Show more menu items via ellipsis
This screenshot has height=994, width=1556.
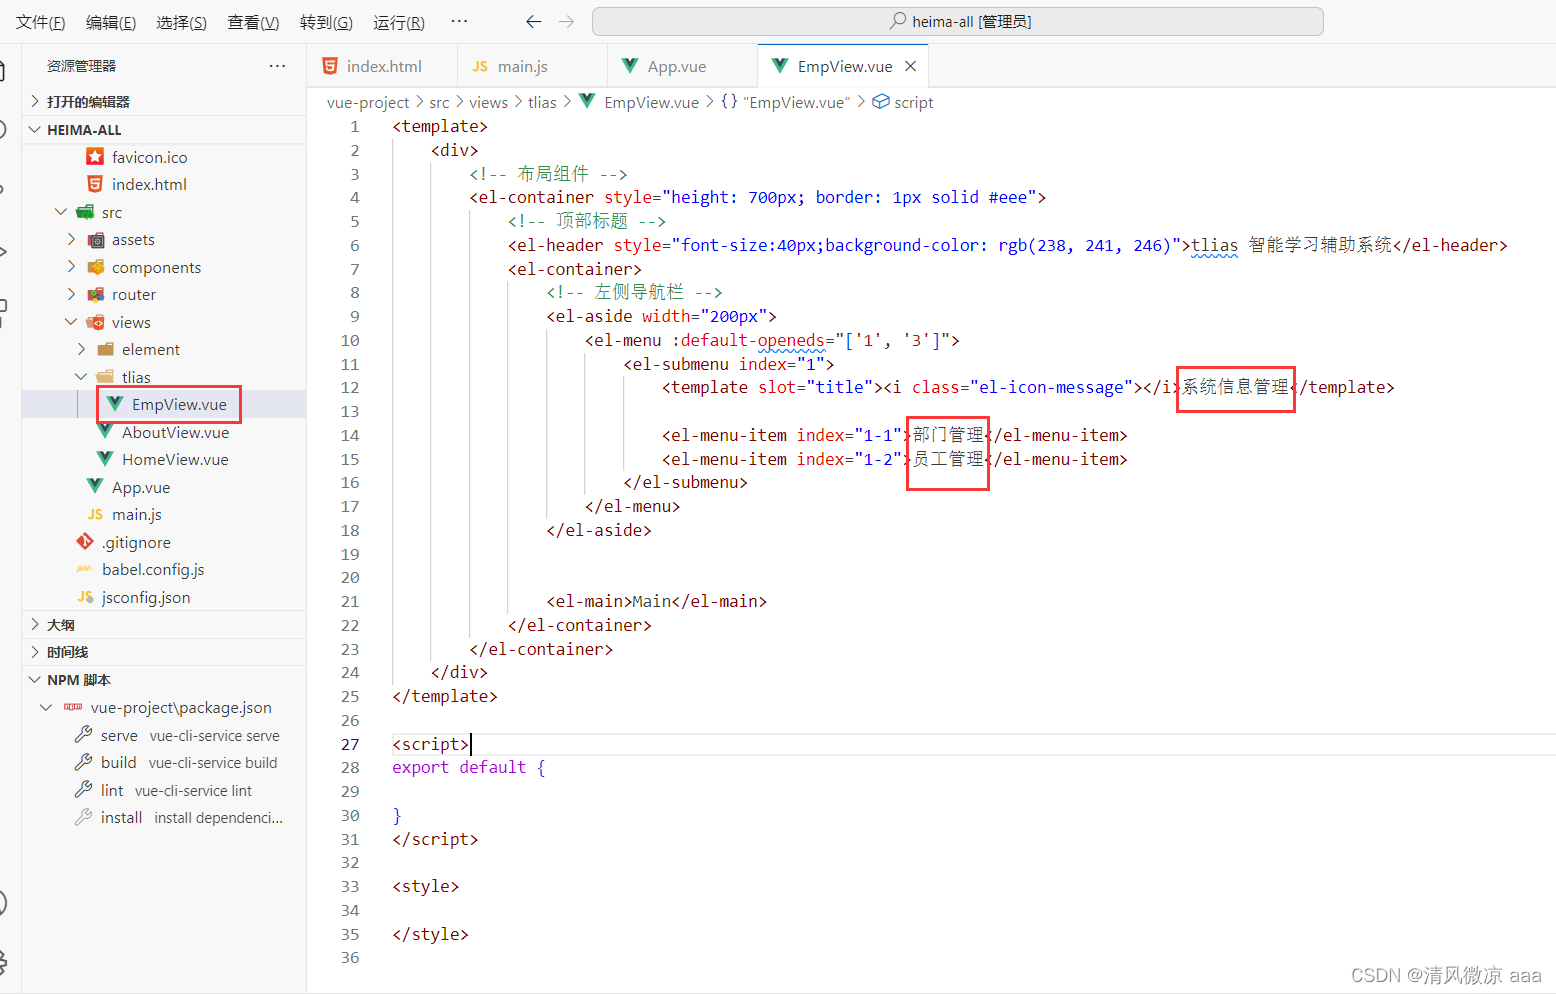point(459,21)
